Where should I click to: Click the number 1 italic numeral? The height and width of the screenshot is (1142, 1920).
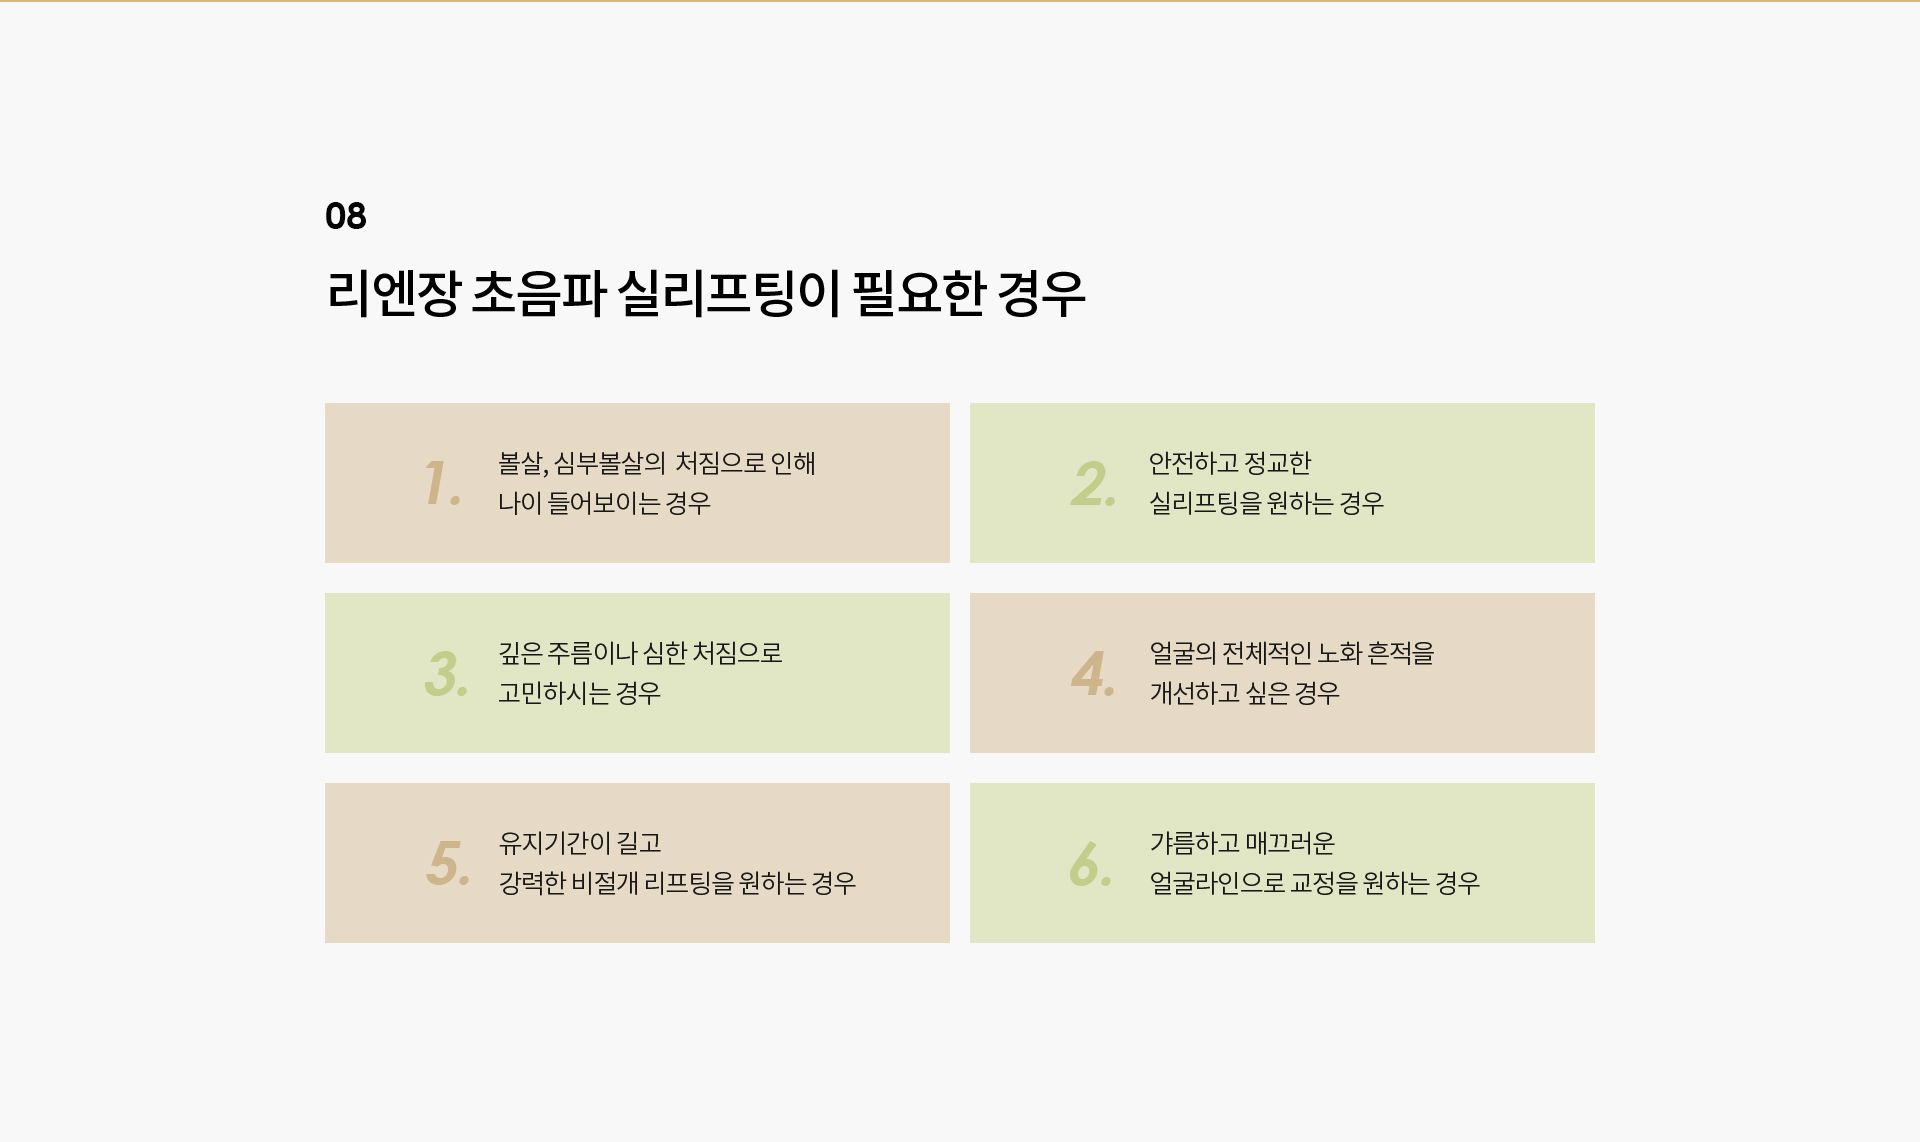(x=442, y=483)
